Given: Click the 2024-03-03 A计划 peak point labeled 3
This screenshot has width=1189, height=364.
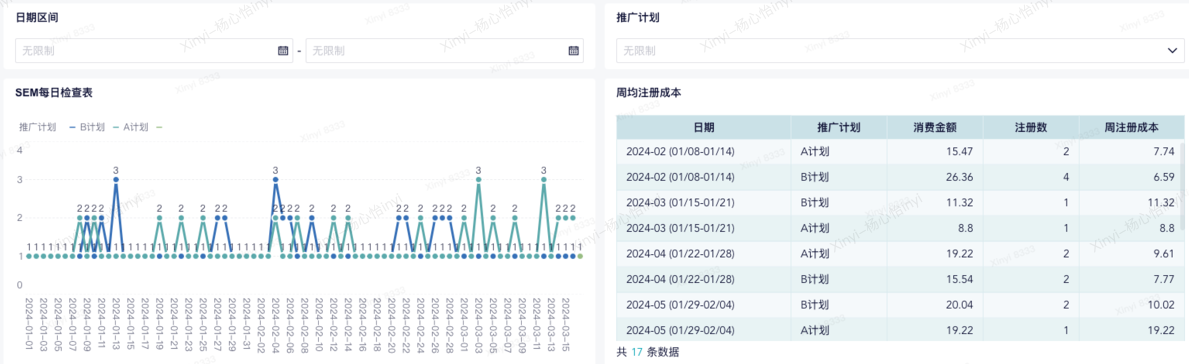Looking at the screenshot, I should 478,180.
